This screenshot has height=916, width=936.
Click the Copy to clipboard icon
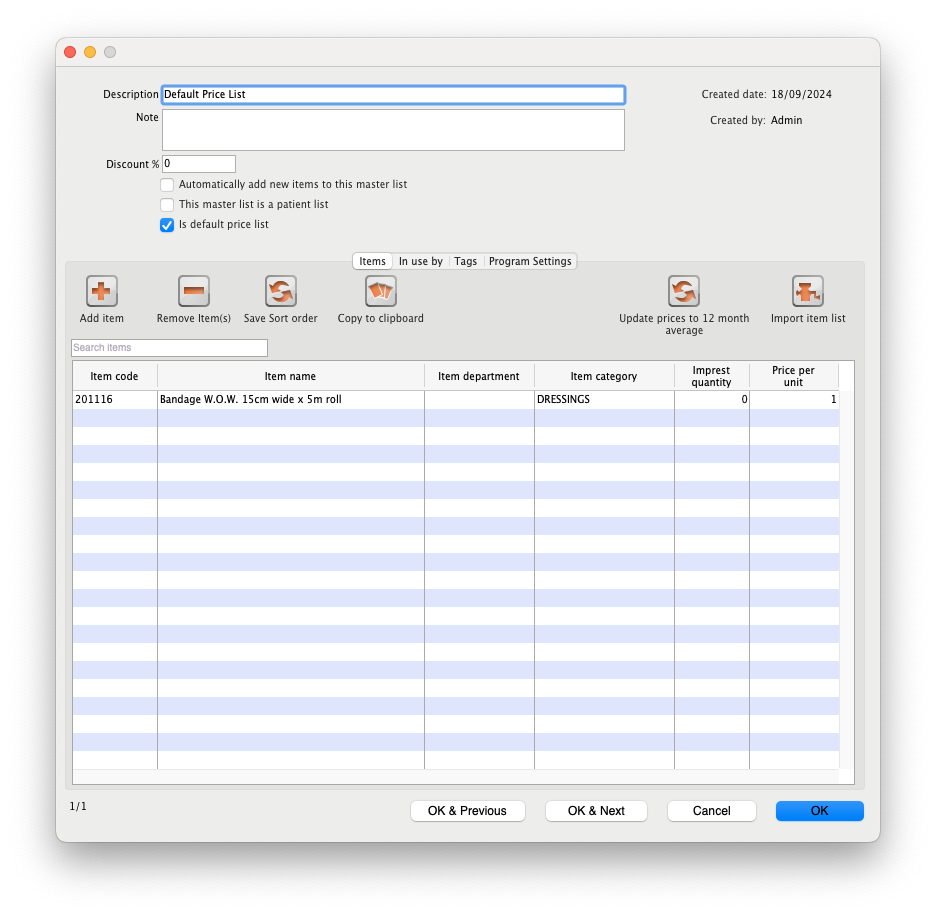(x=381, y=292)
